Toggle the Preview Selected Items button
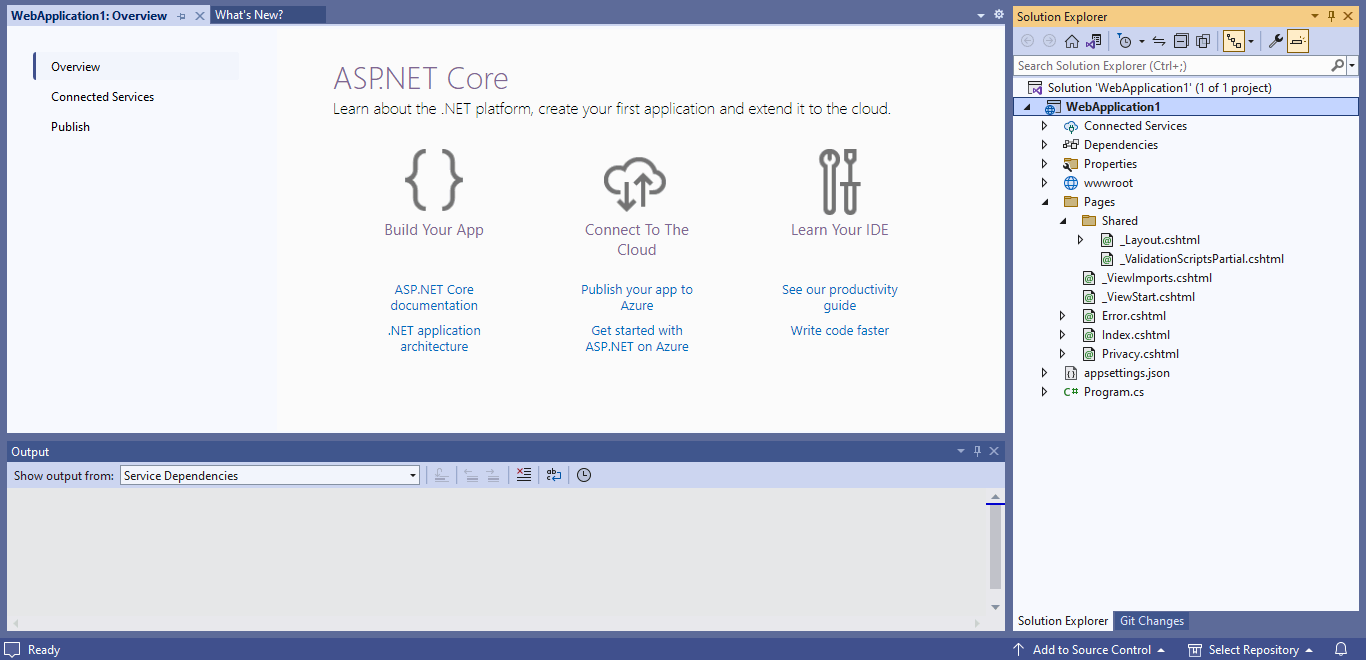Screen dimensions: 1366x660 point(1297,41)
